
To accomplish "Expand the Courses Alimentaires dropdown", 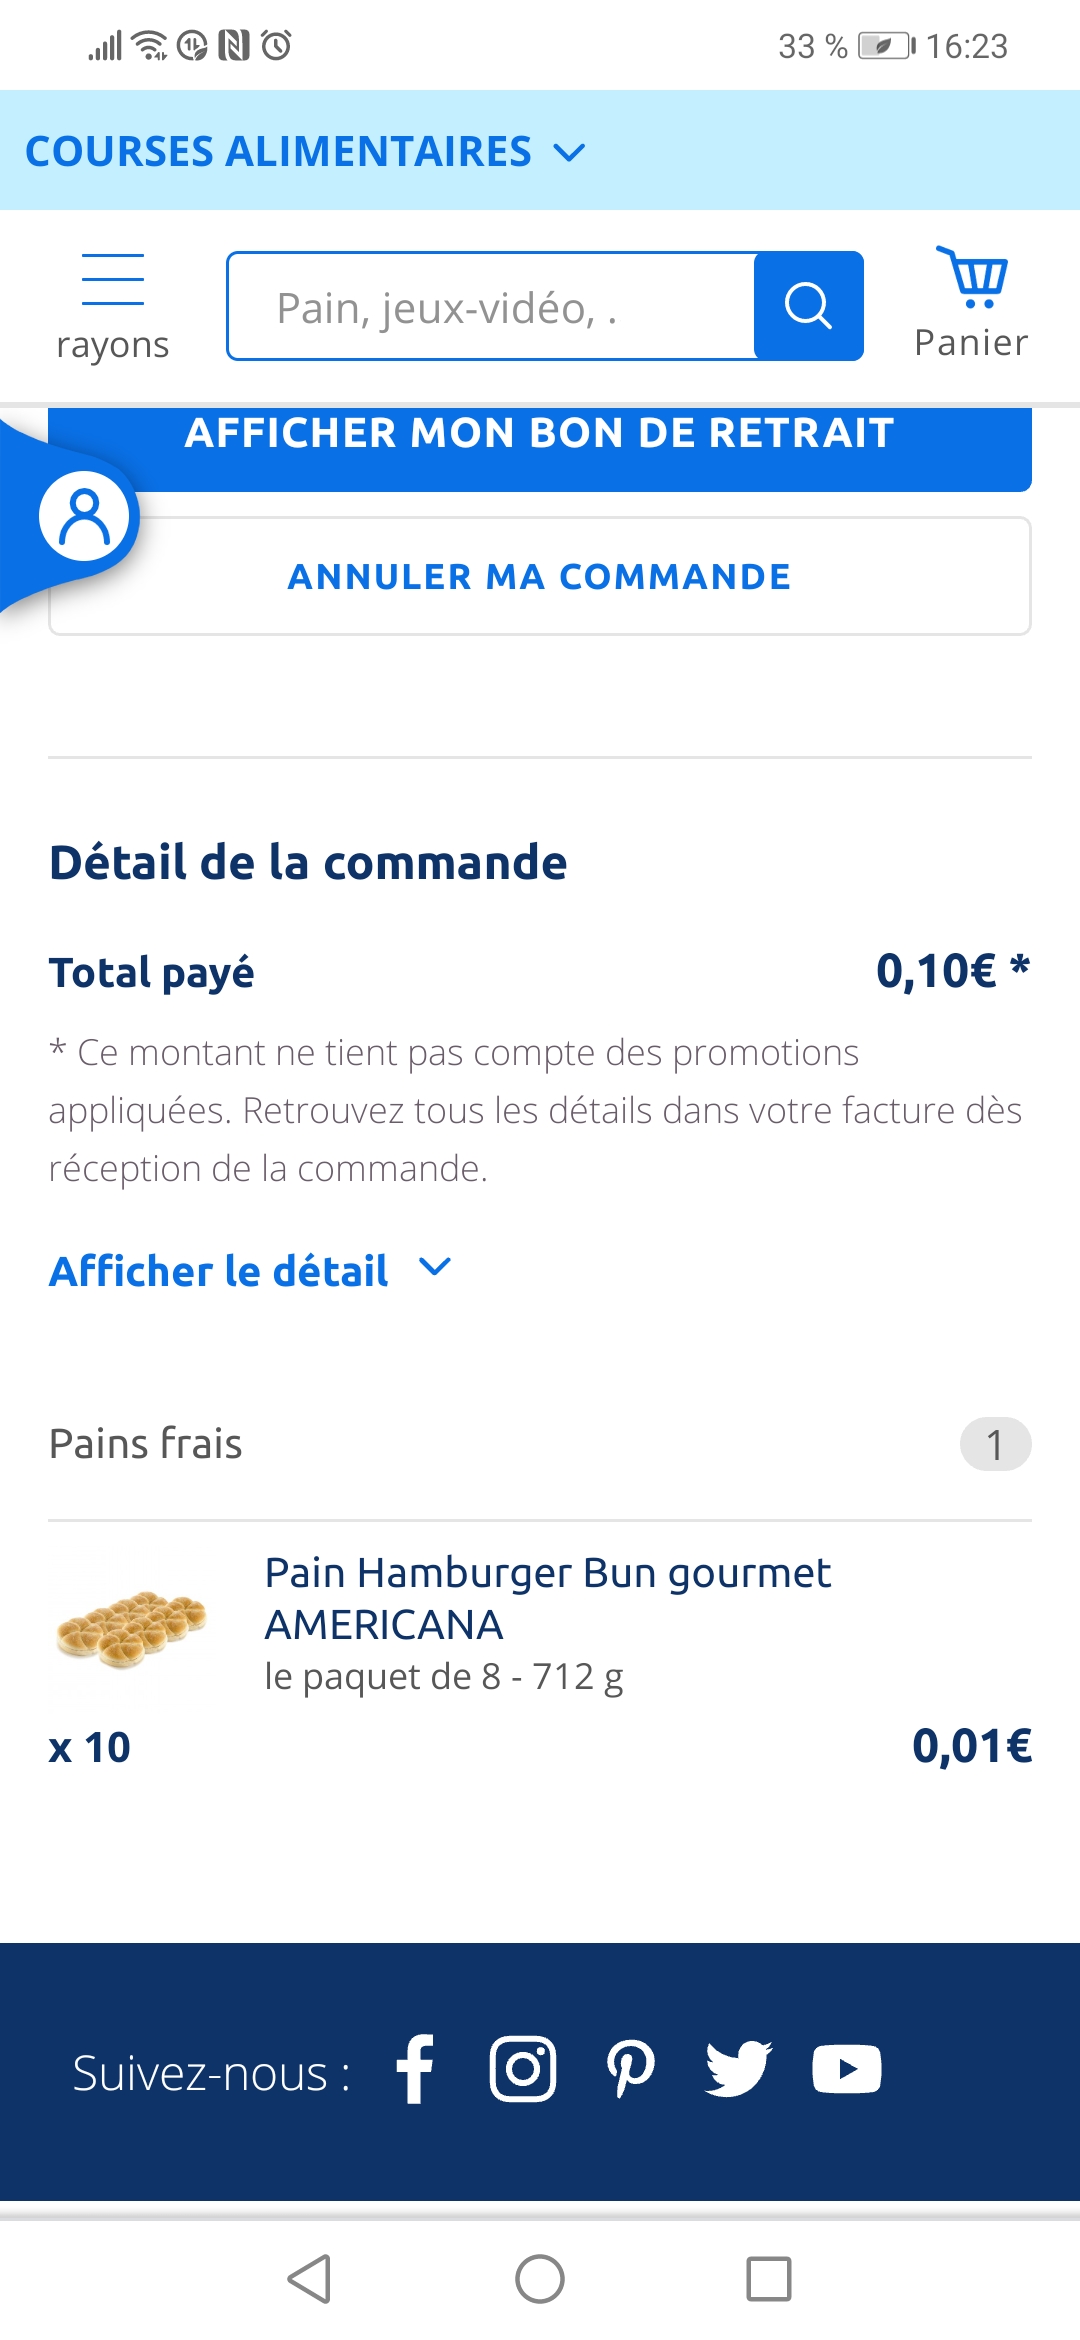I will coord(305,152).
